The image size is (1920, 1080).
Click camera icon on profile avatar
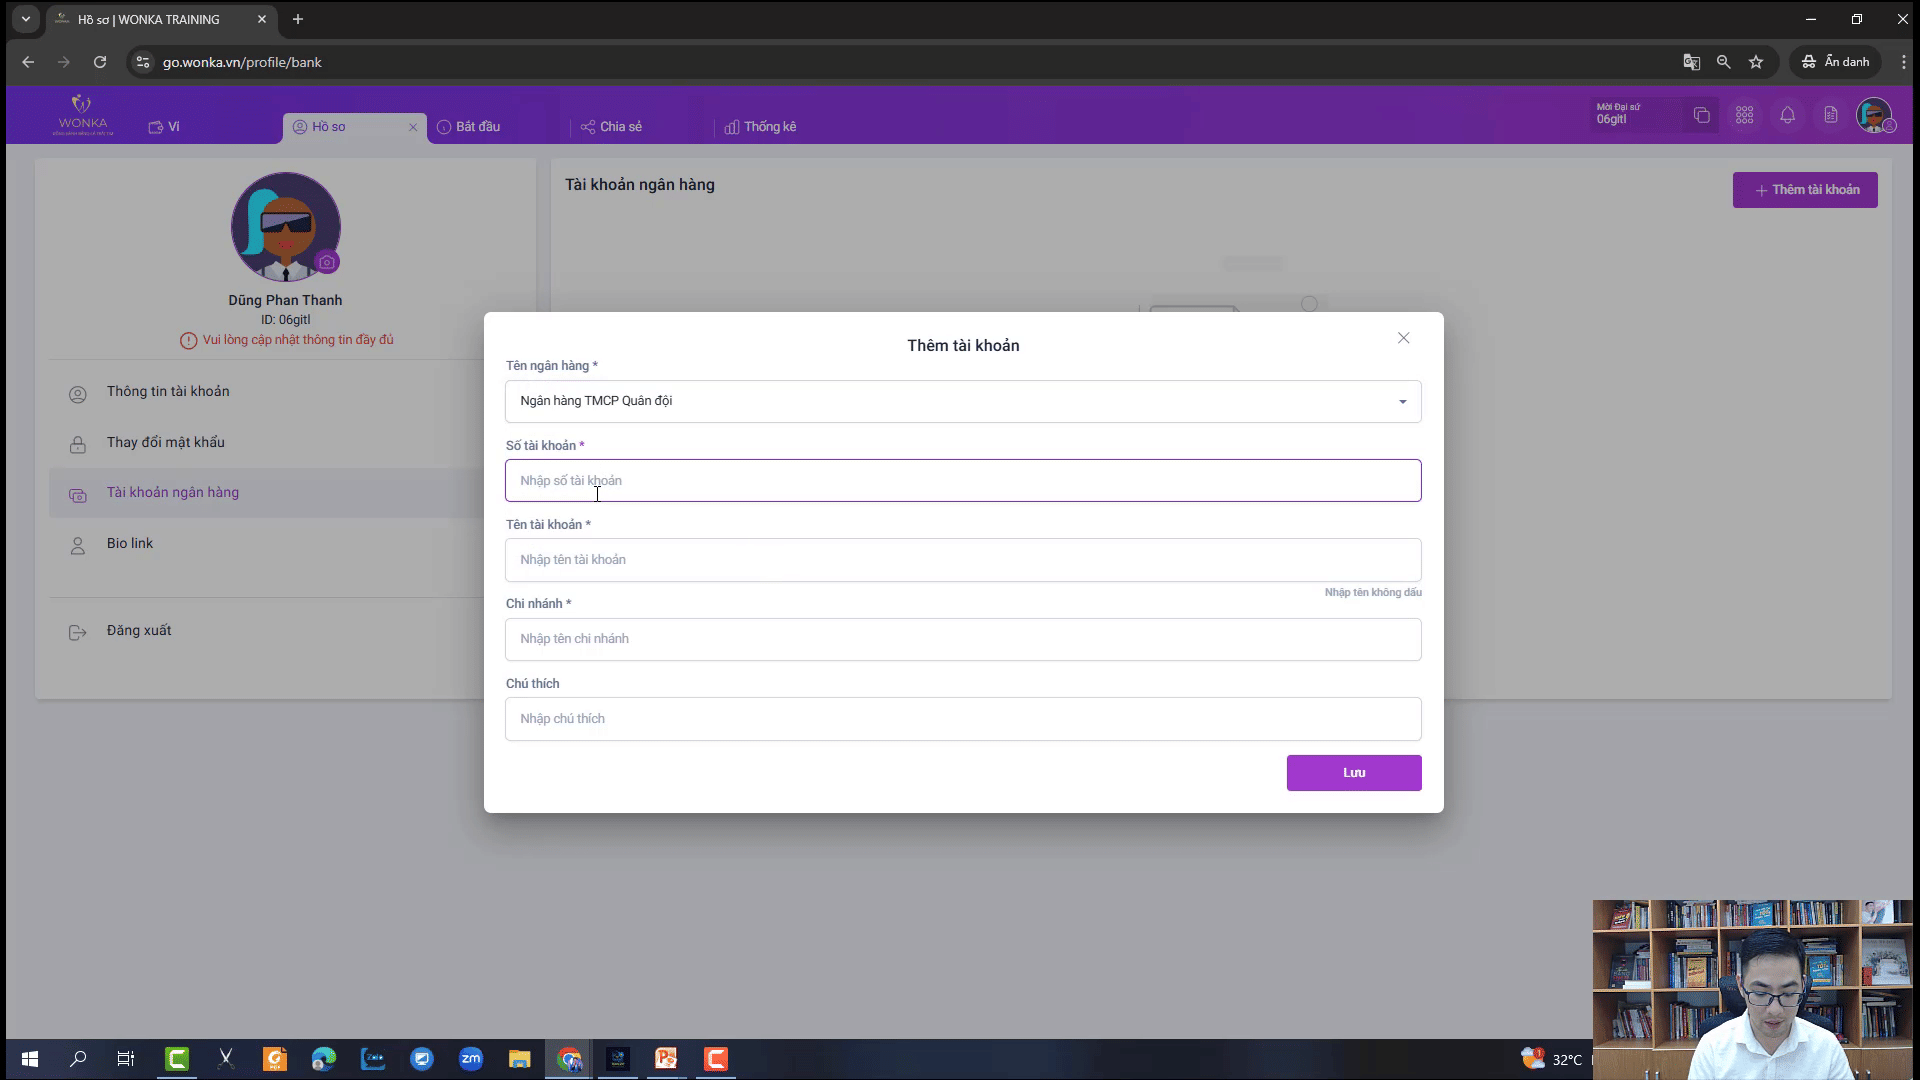tap(327, 262)
